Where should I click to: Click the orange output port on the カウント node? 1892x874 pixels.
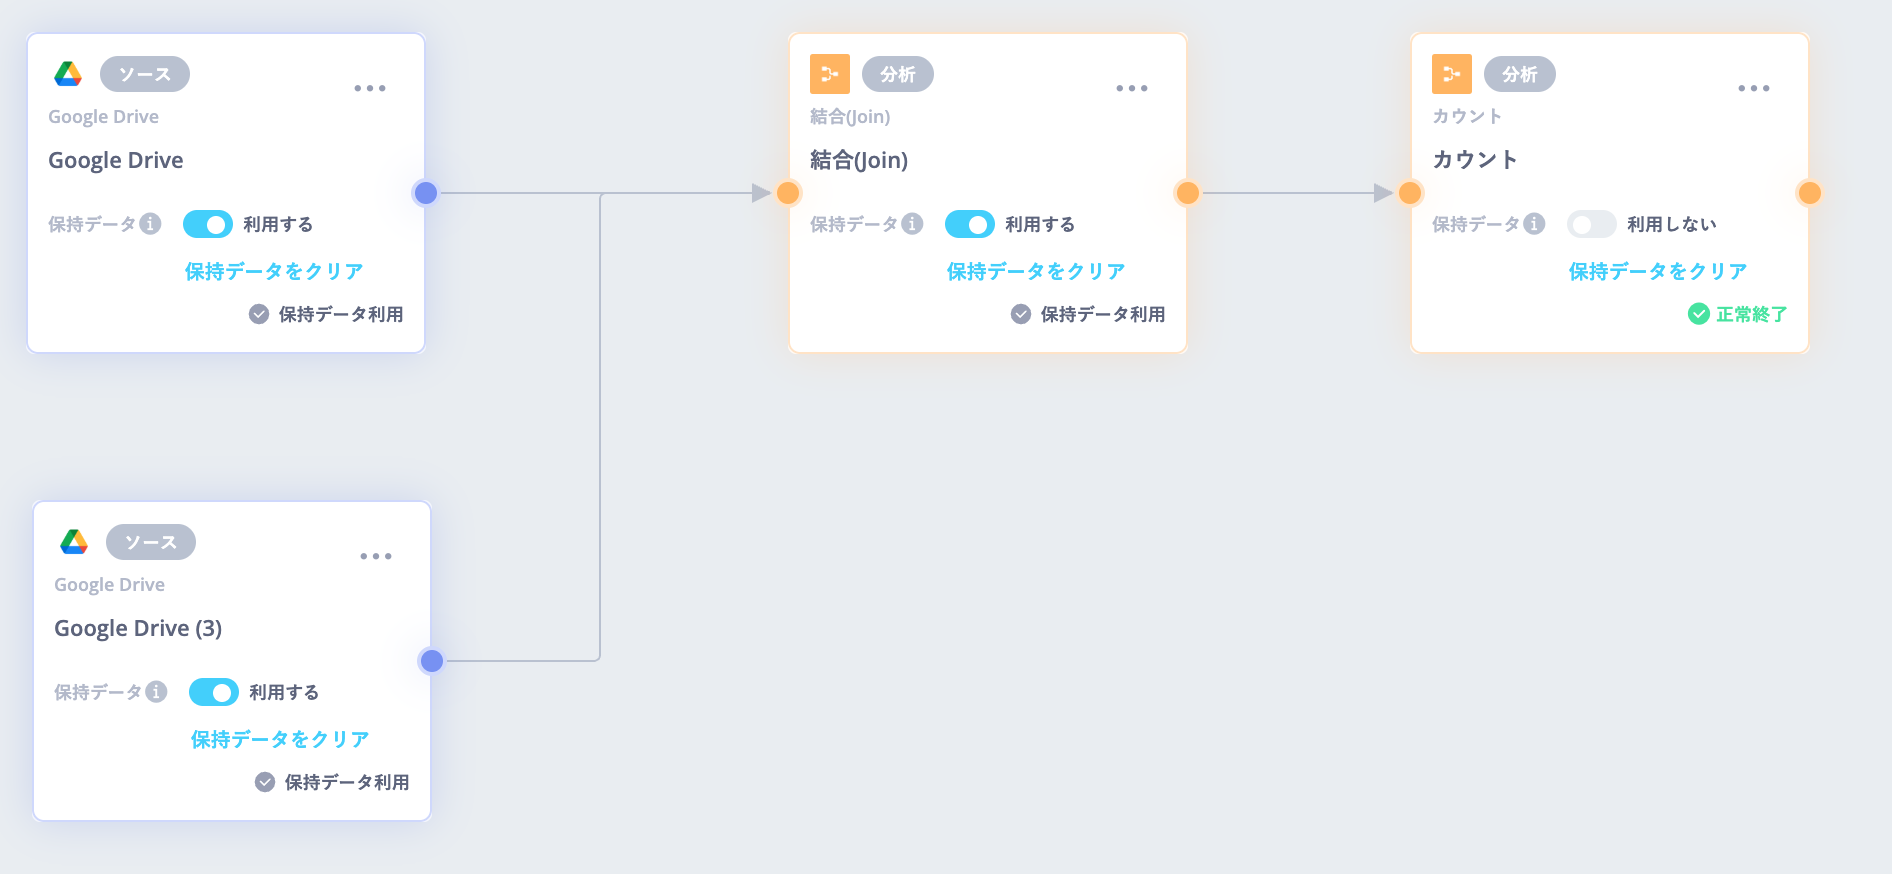click(1809, 193)
